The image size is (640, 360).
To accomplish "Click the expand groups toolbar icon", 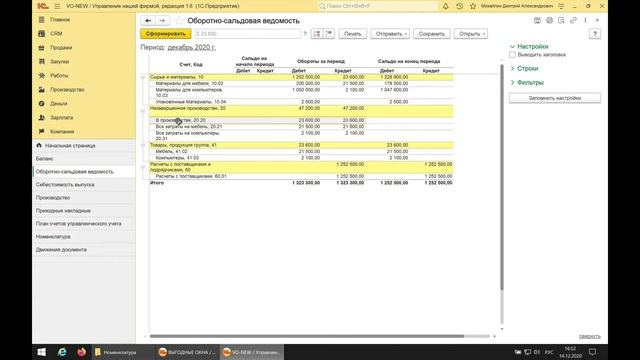I will tap(317, 34).
